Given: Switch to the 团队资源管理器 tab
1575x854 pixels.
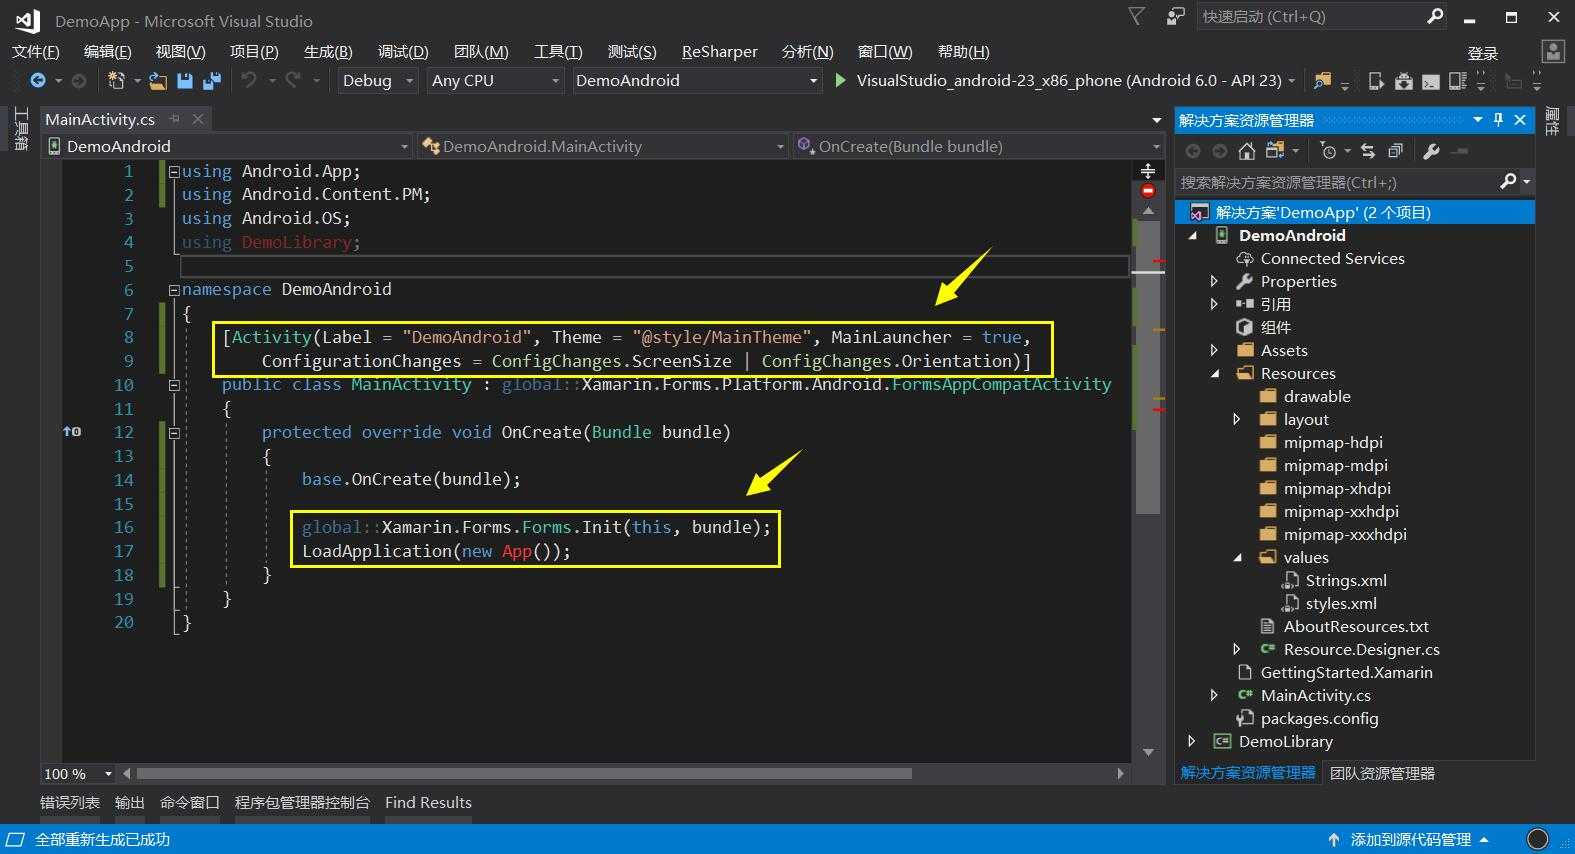Looking at the screenshot, I should [x=1382, y=774].
